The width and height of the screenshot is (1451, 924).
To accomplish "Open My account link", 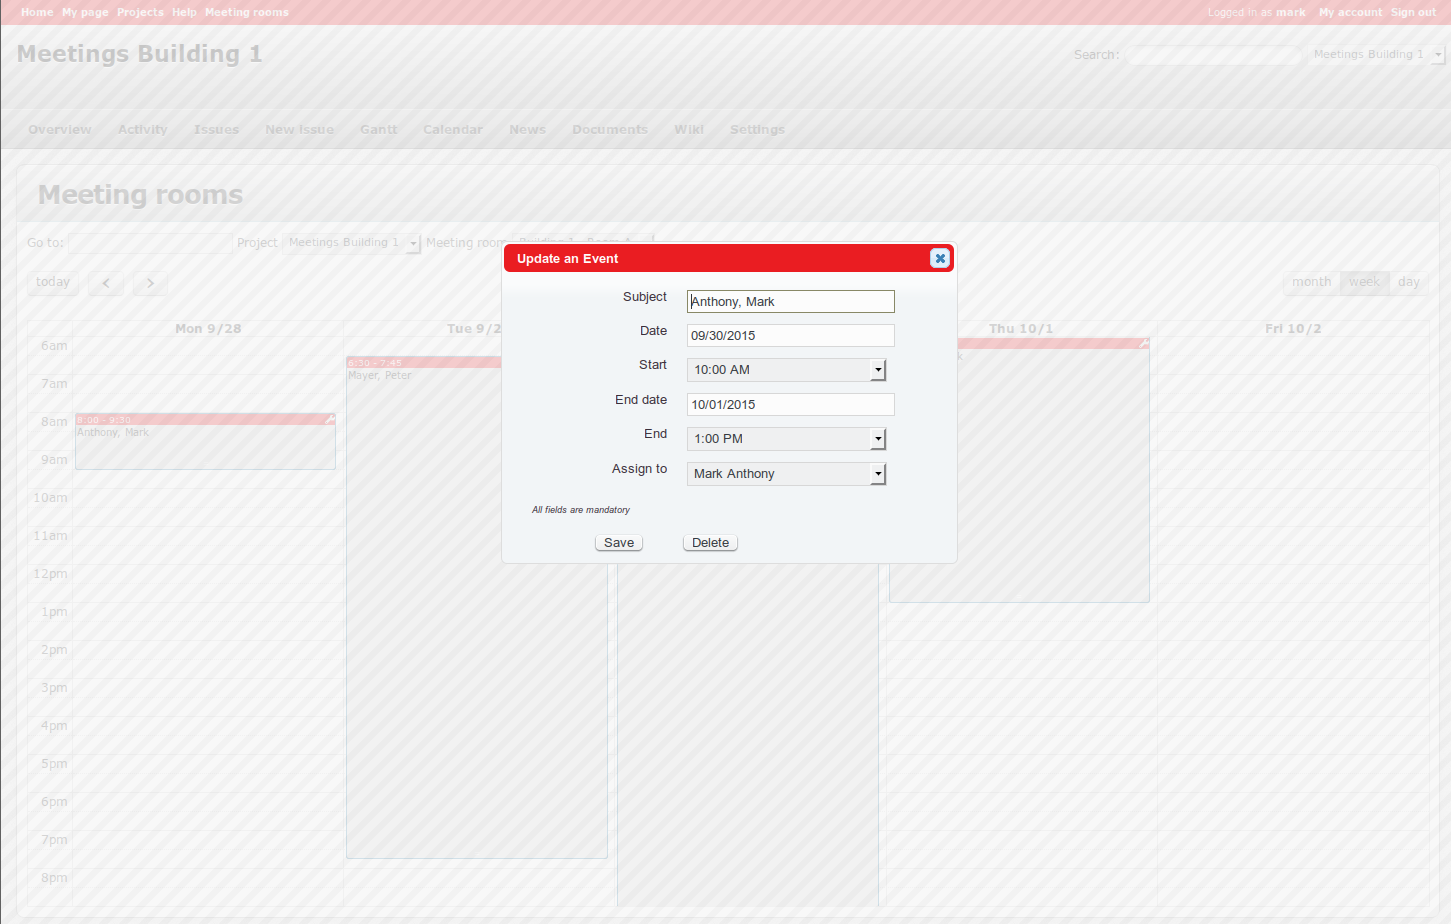I will pos(1350,12).
